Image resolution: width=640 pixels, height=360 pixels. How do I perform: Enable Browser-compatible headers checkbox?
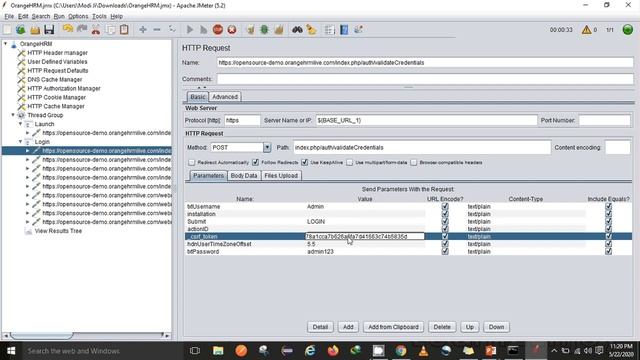tap(413, 162)
